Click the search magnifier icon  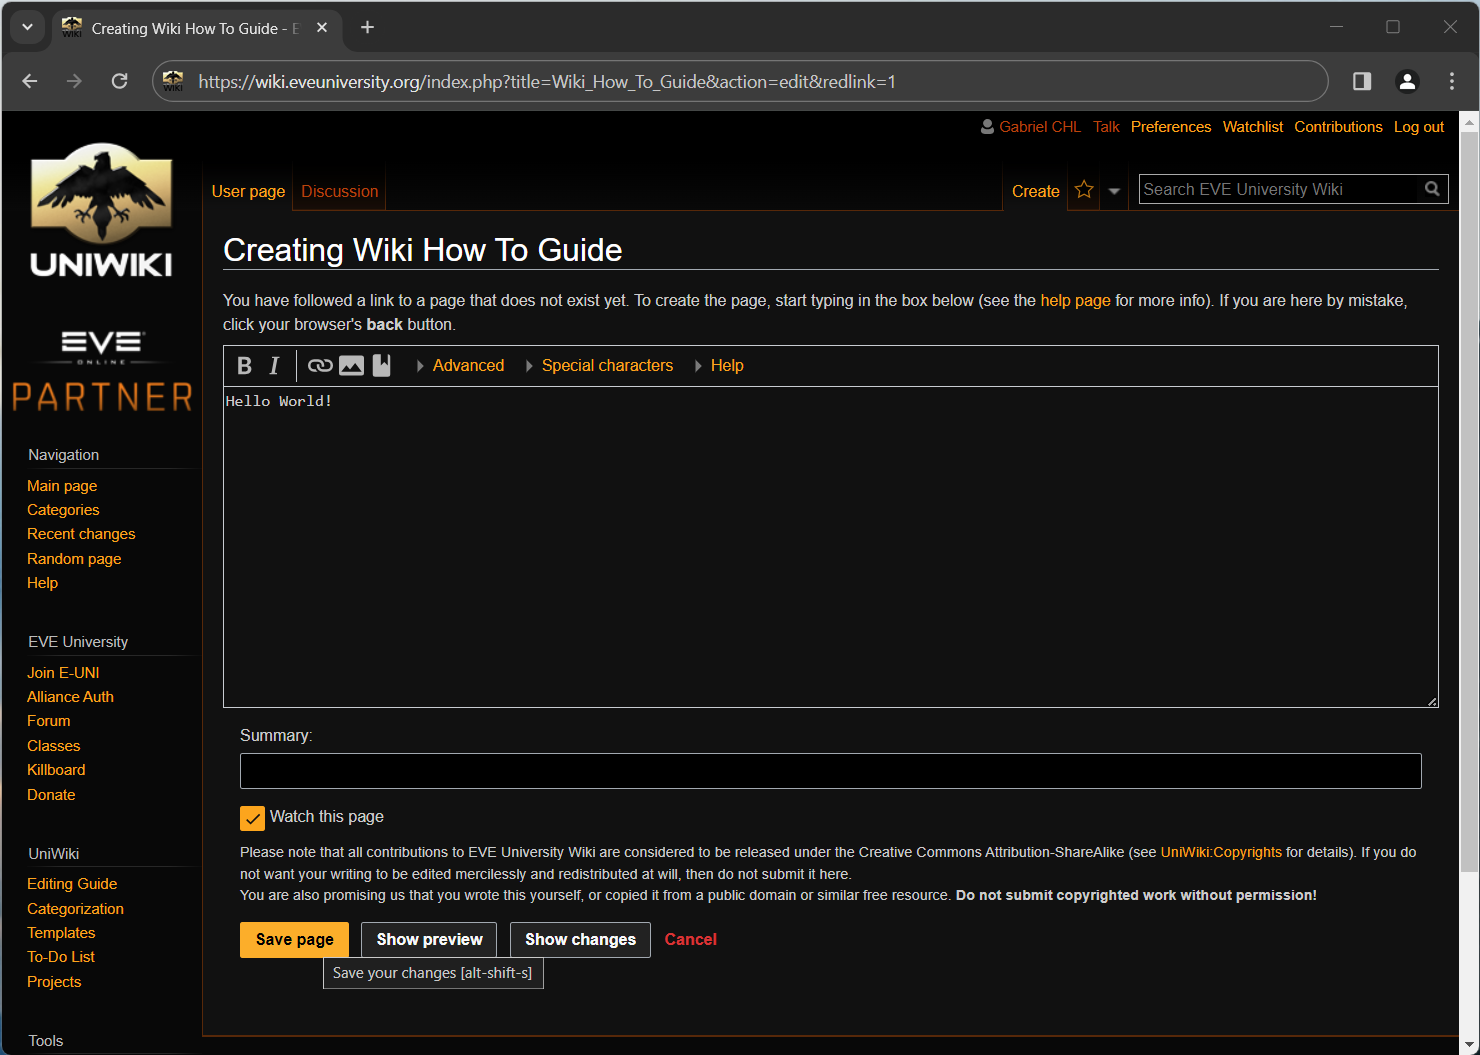[1432, 189]
